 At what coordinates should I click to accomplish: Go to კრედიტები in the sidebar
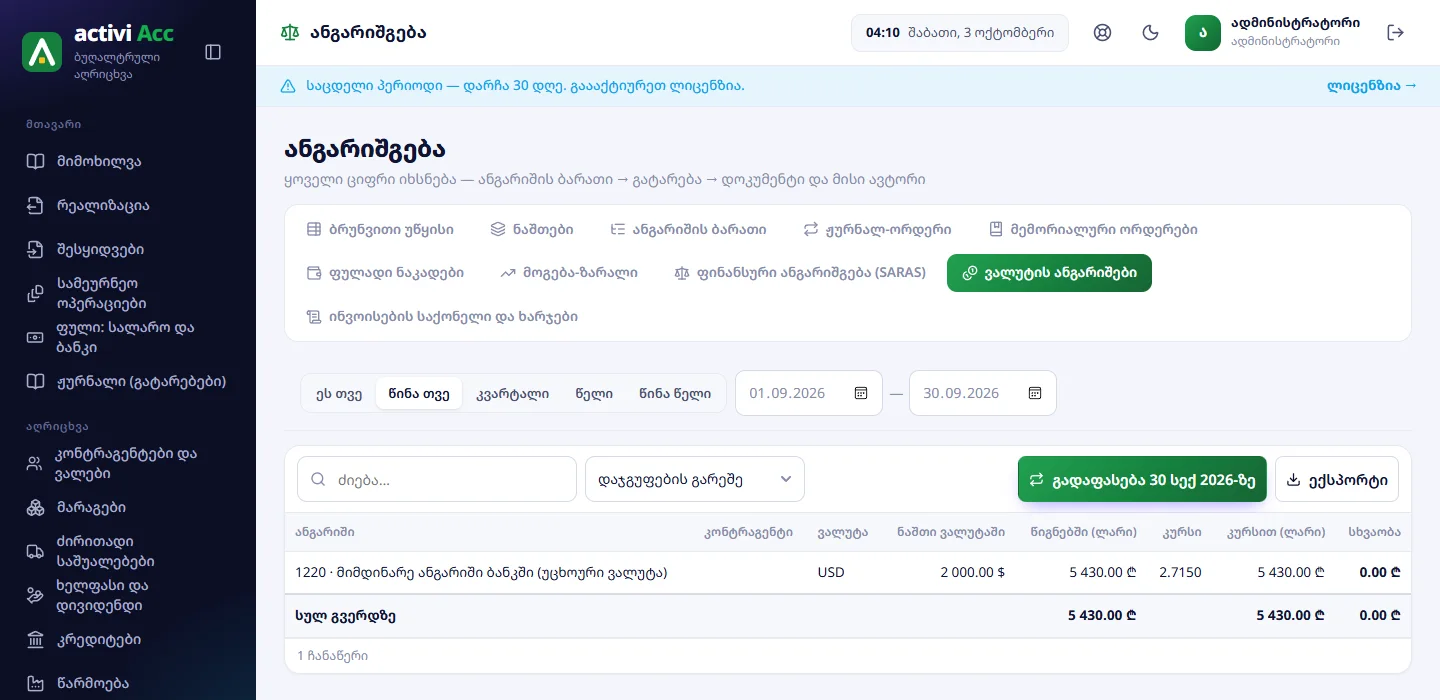point(128,639)
